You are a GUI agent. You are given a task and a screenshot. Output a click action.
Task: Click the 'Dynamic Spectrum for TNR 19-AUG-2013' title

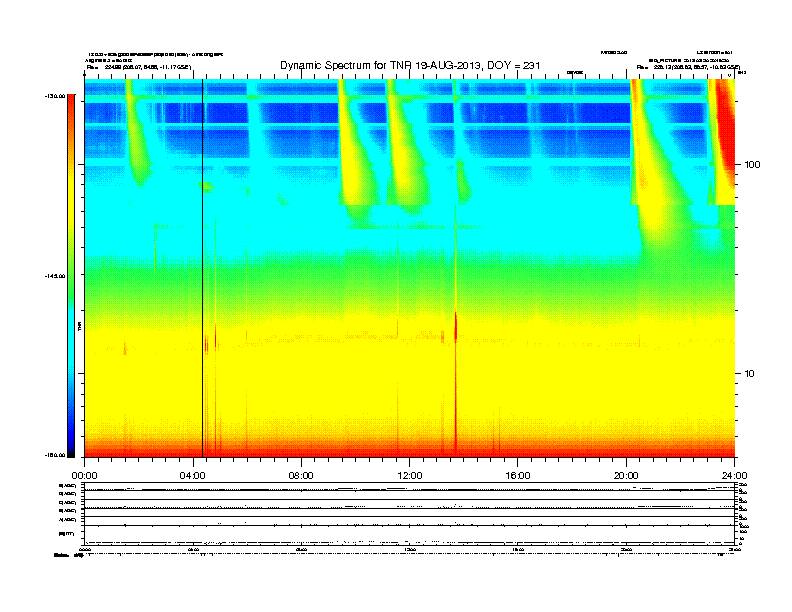[410, 65]
